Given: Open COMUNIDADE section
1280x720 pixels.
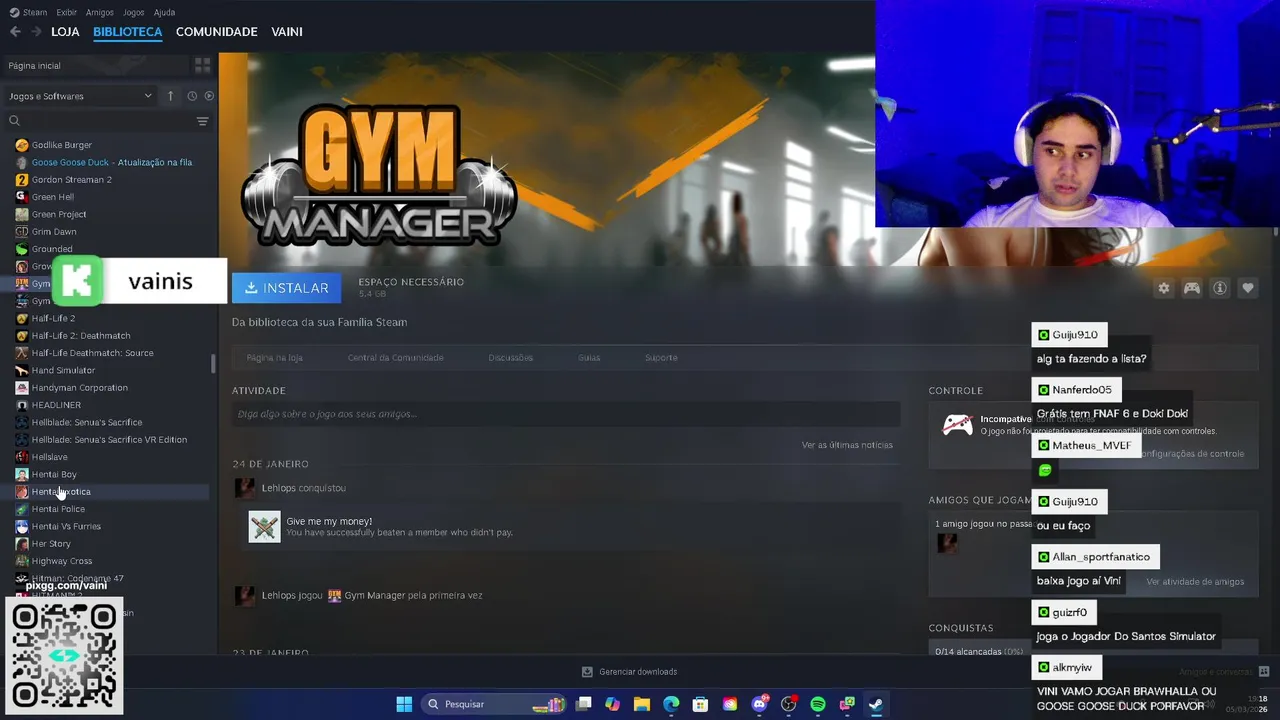Looking at the screenshot, I should click(217, 32).
